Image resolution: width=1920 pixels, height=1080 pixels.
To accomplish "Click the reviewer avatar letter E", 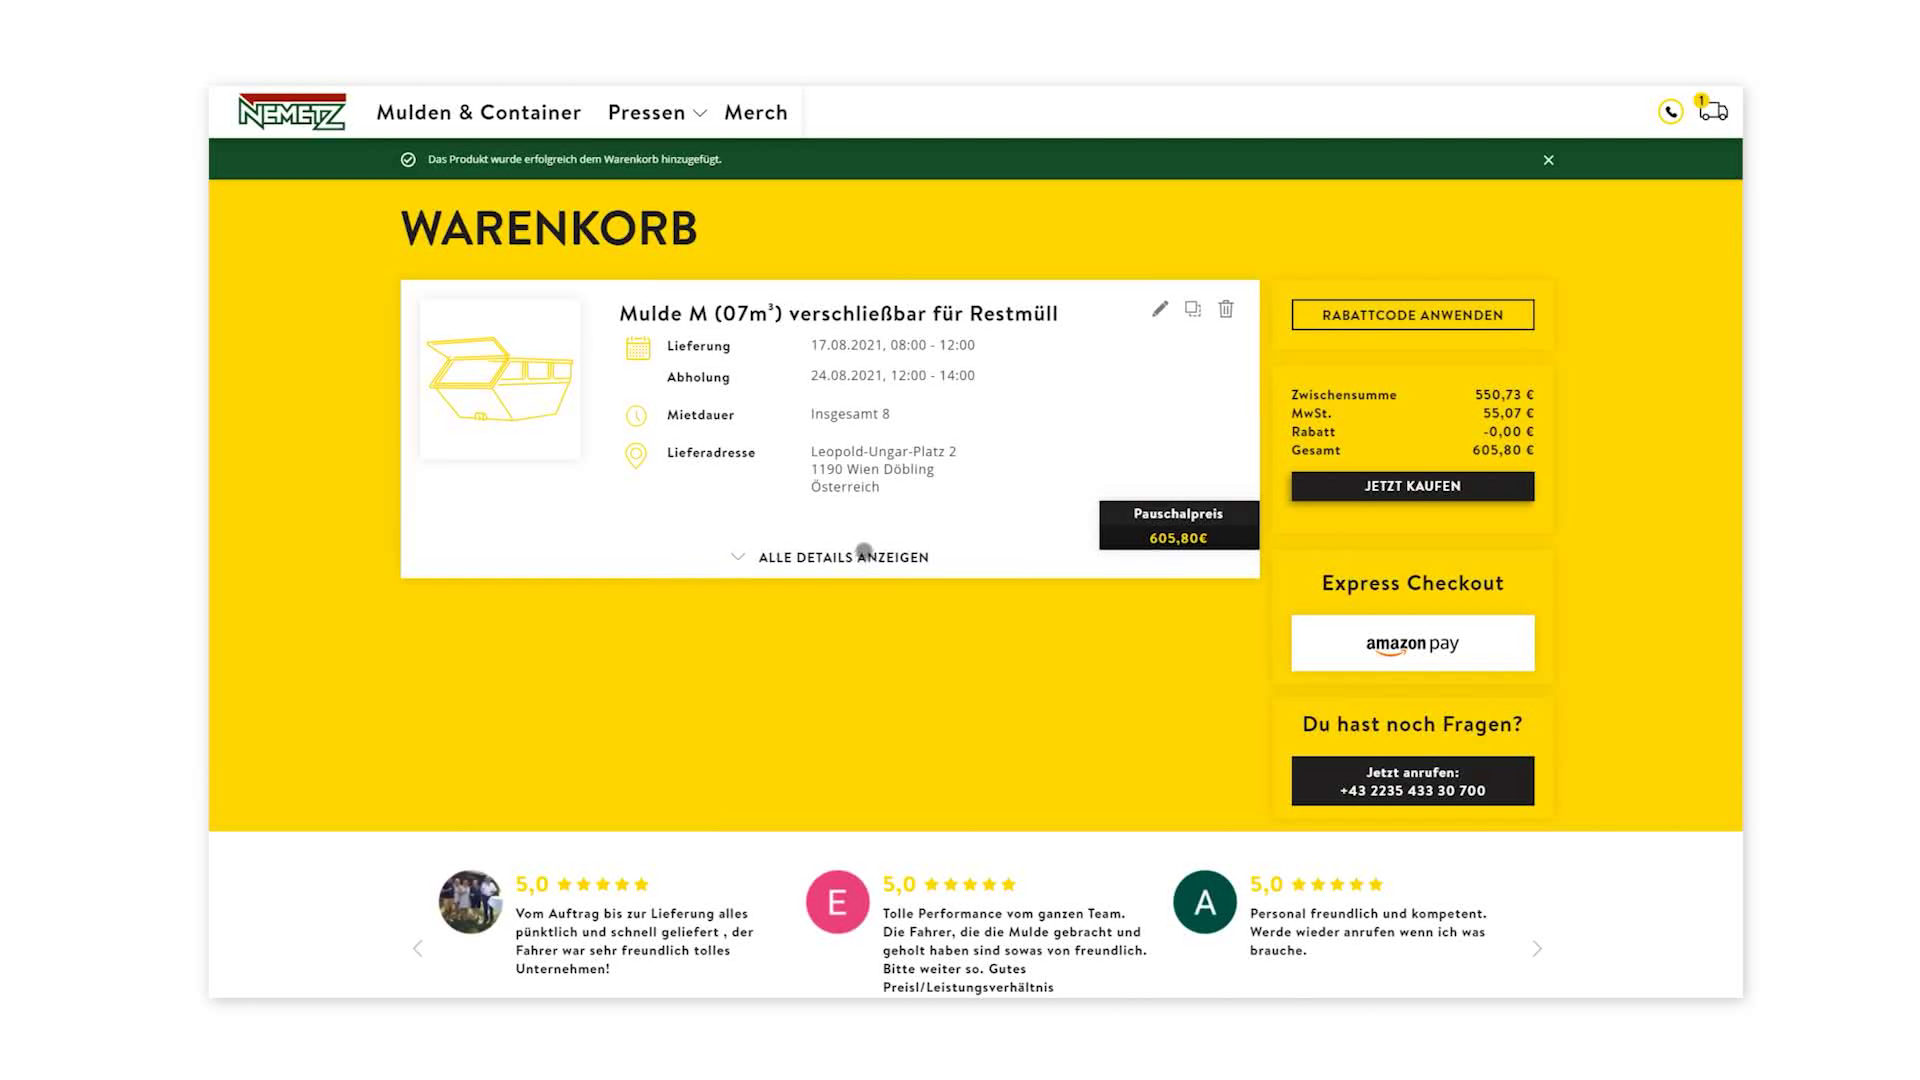I will pyautogui.click(x=837, y=902).
